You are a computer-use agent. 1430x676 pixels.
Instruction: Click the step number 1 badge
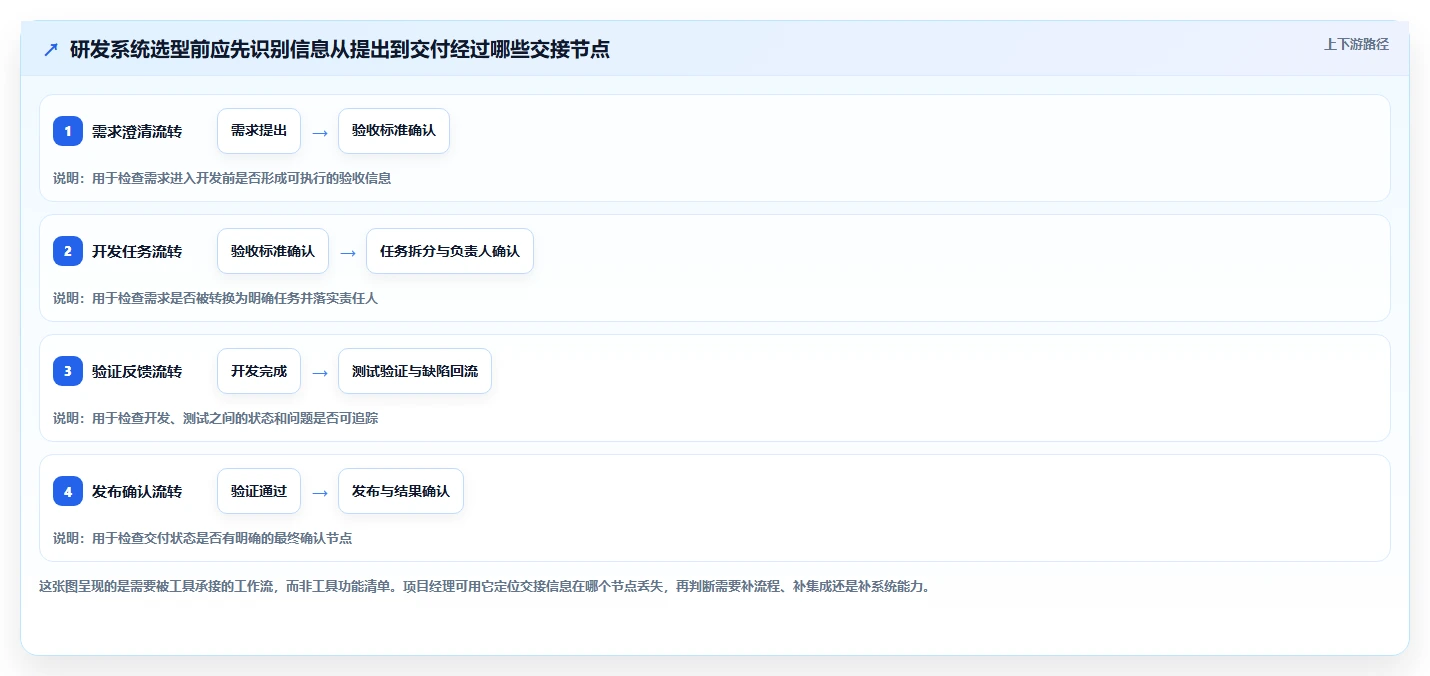click(68, 131)
